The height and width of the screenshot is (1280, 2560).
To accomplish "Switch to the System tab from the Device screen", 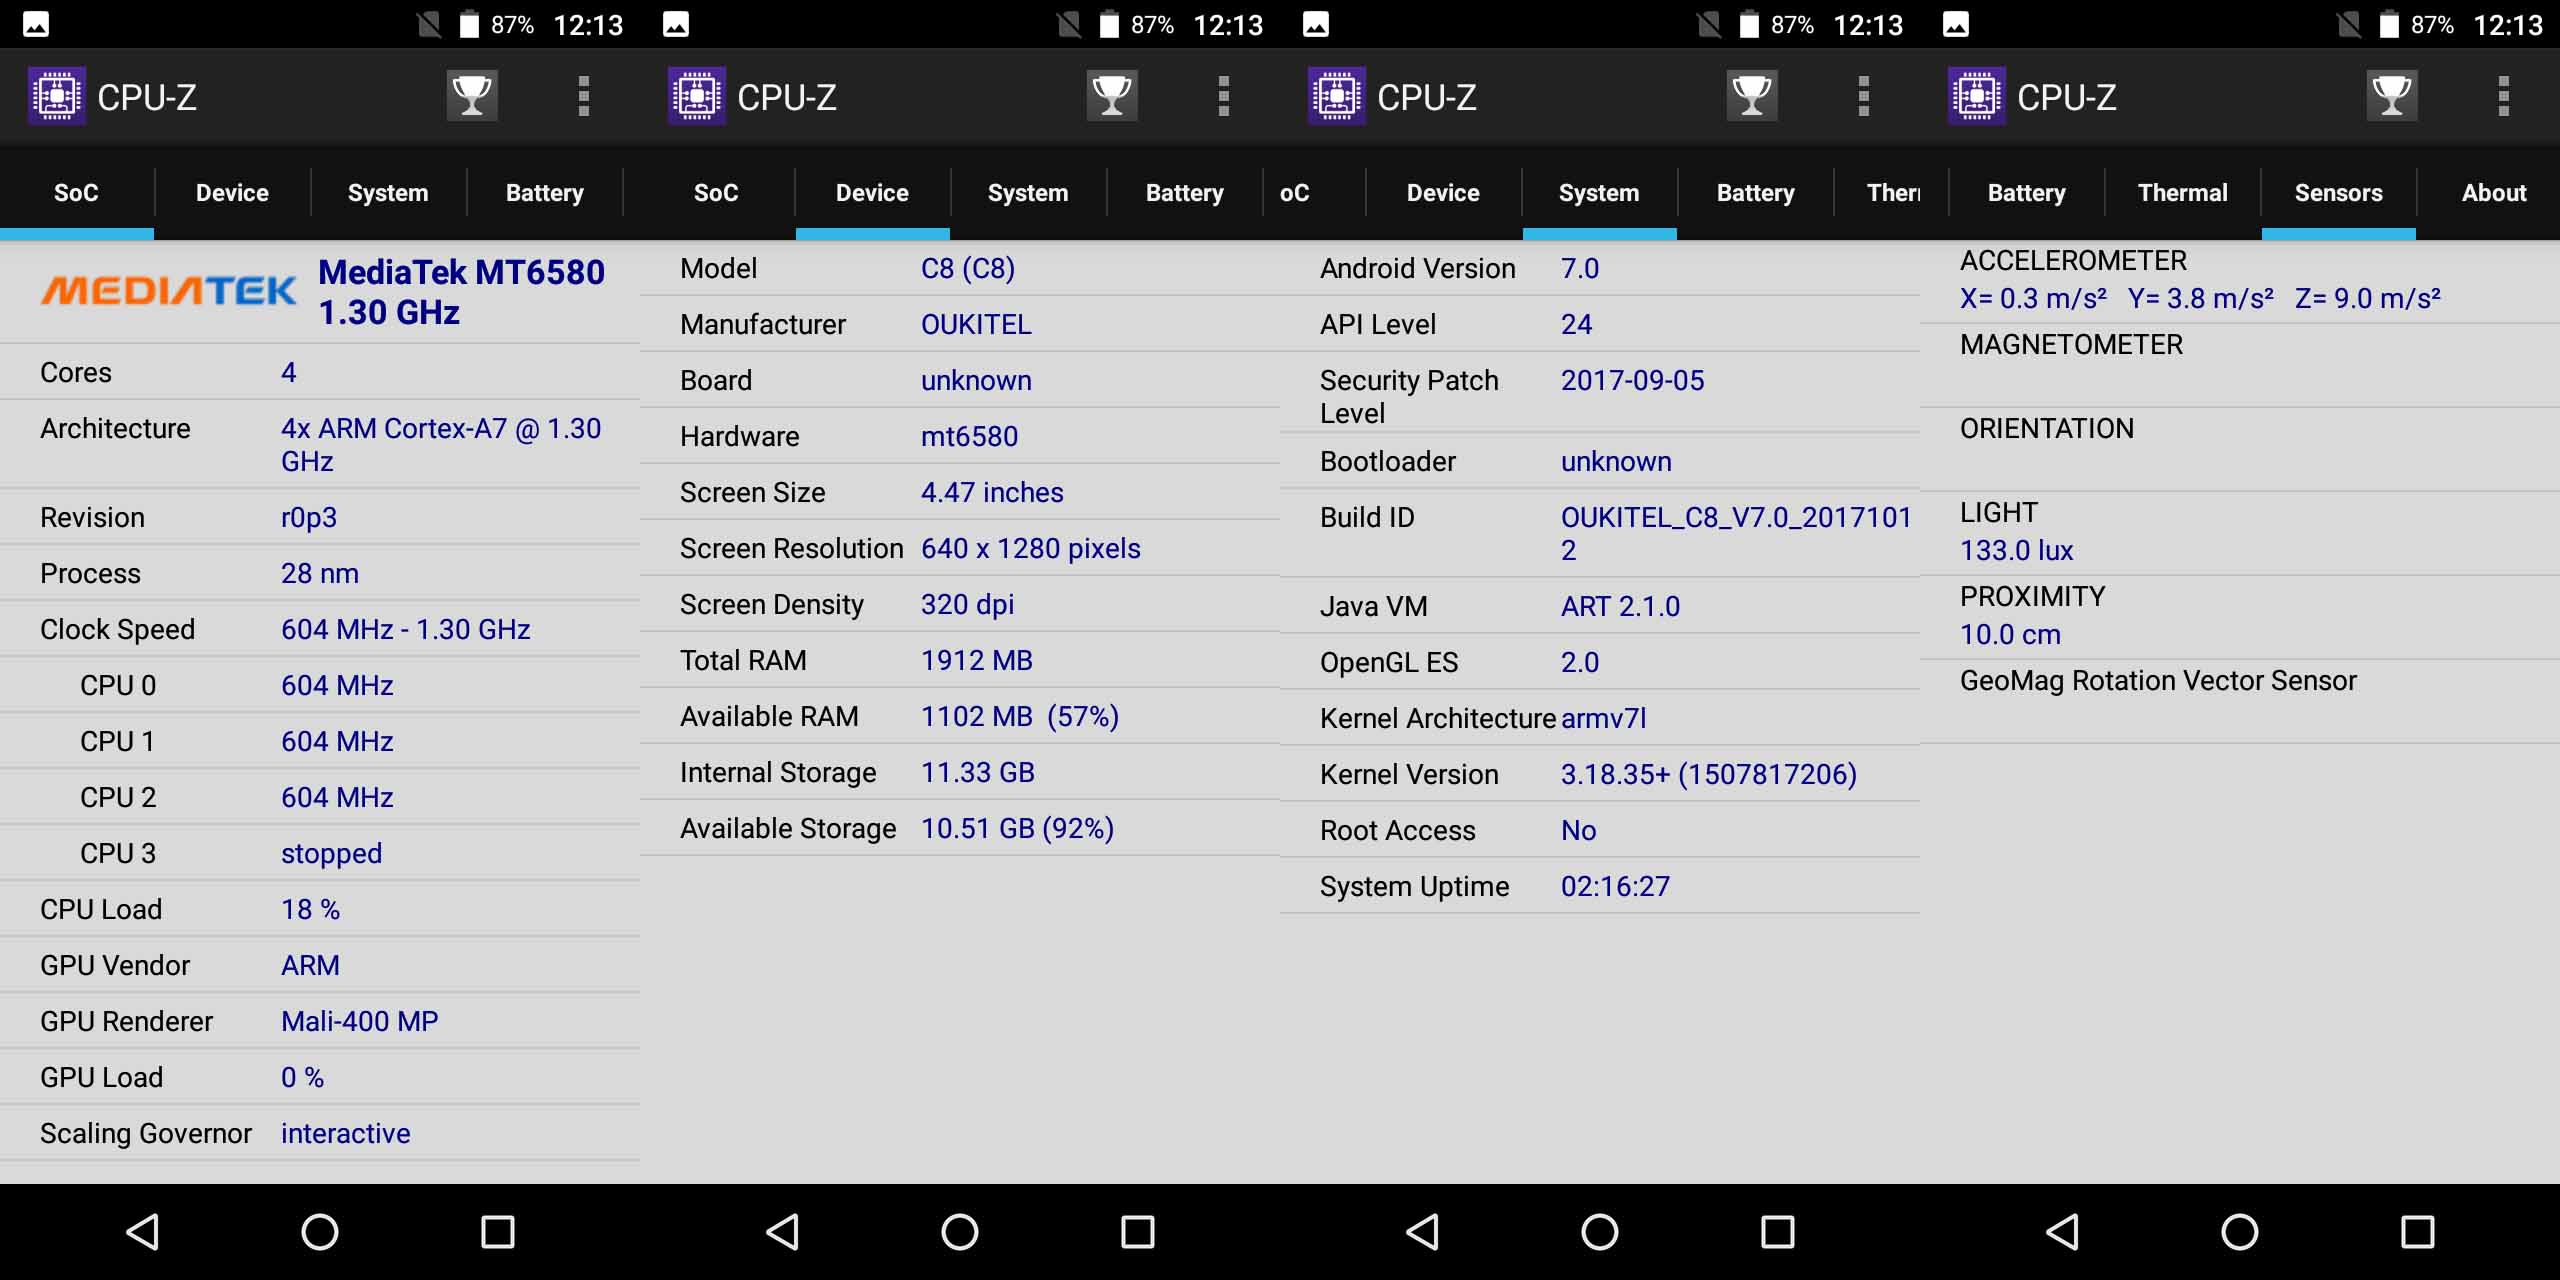I will pyautogui.click(x=1028, y=193).
